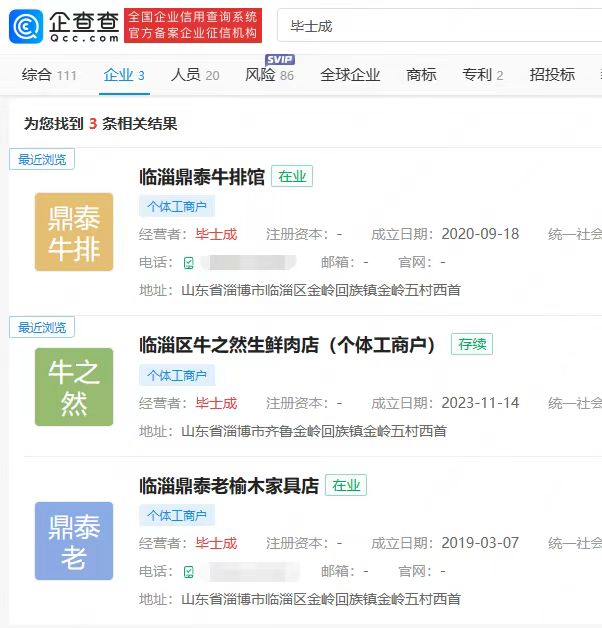Click address of 临淄鼎泰老榆木家具店
The width and height of the screenshot is (602, 628).
[x=321, y=599]
